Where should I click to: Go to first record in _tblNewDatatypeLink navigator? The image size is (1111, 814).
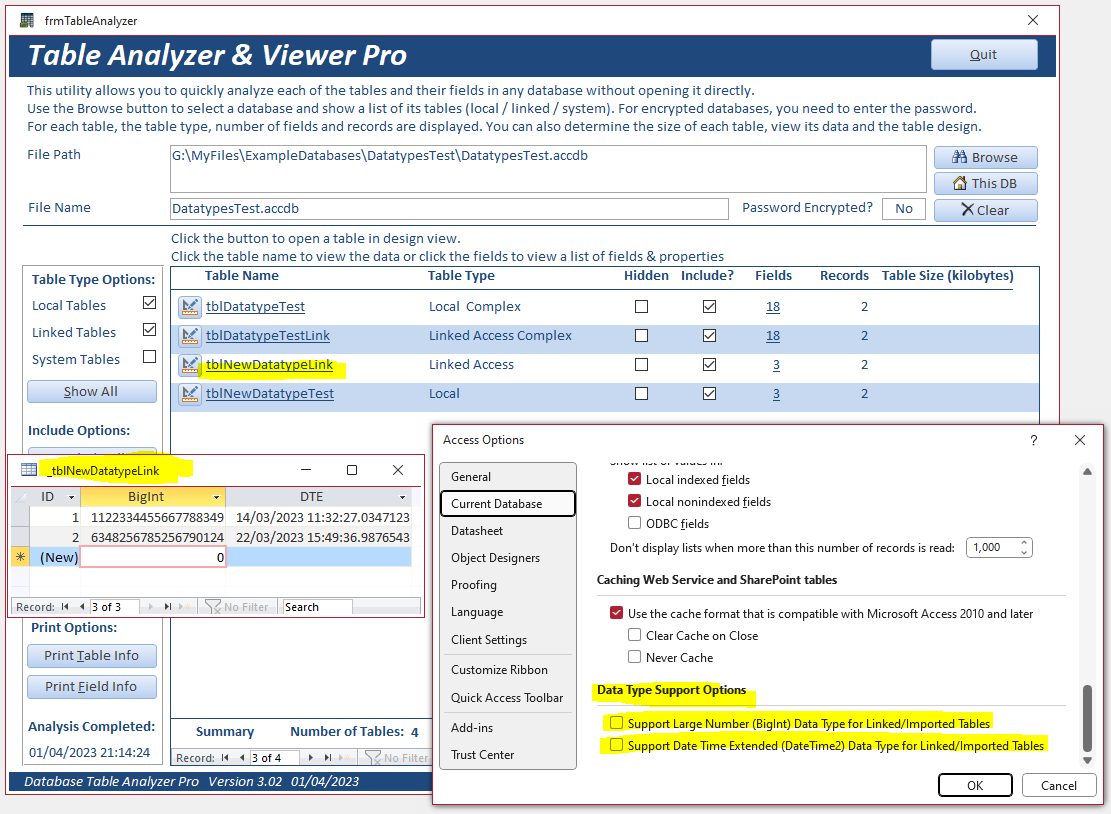click(65, 606)
